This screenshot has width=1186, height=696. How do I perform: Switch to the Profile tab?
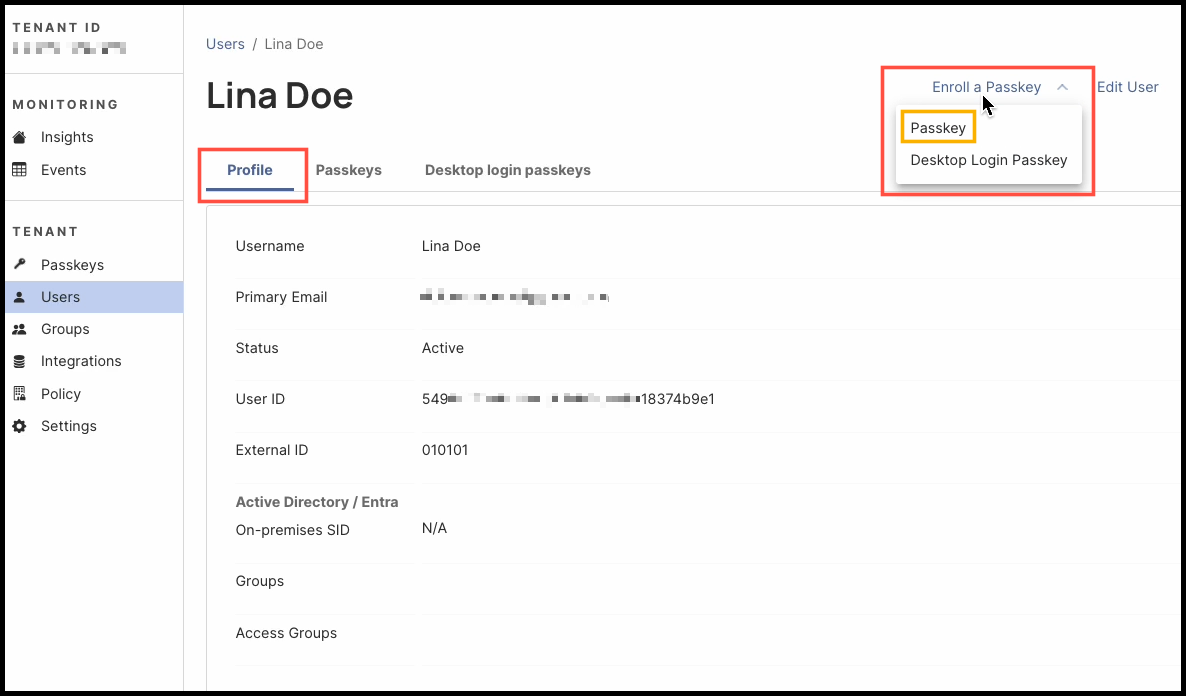[250, 170]
